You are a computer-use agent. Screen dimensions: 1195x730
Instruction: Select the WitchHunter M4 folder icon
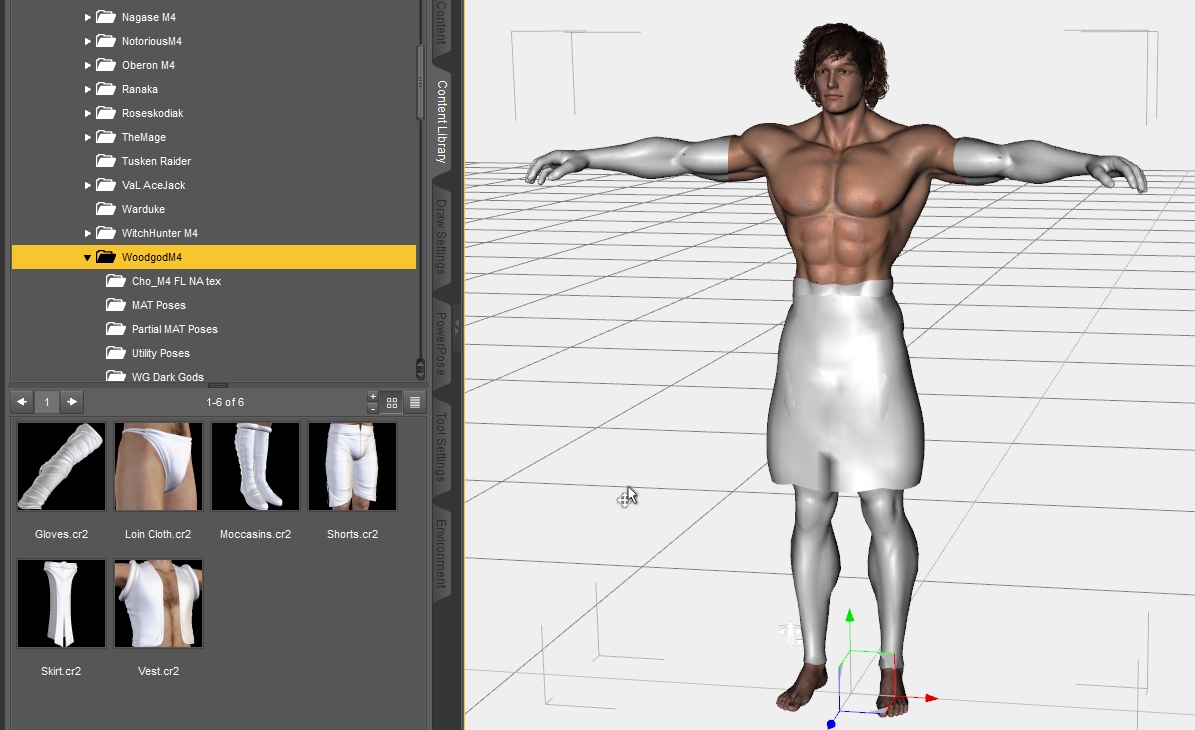click(105, 232)
